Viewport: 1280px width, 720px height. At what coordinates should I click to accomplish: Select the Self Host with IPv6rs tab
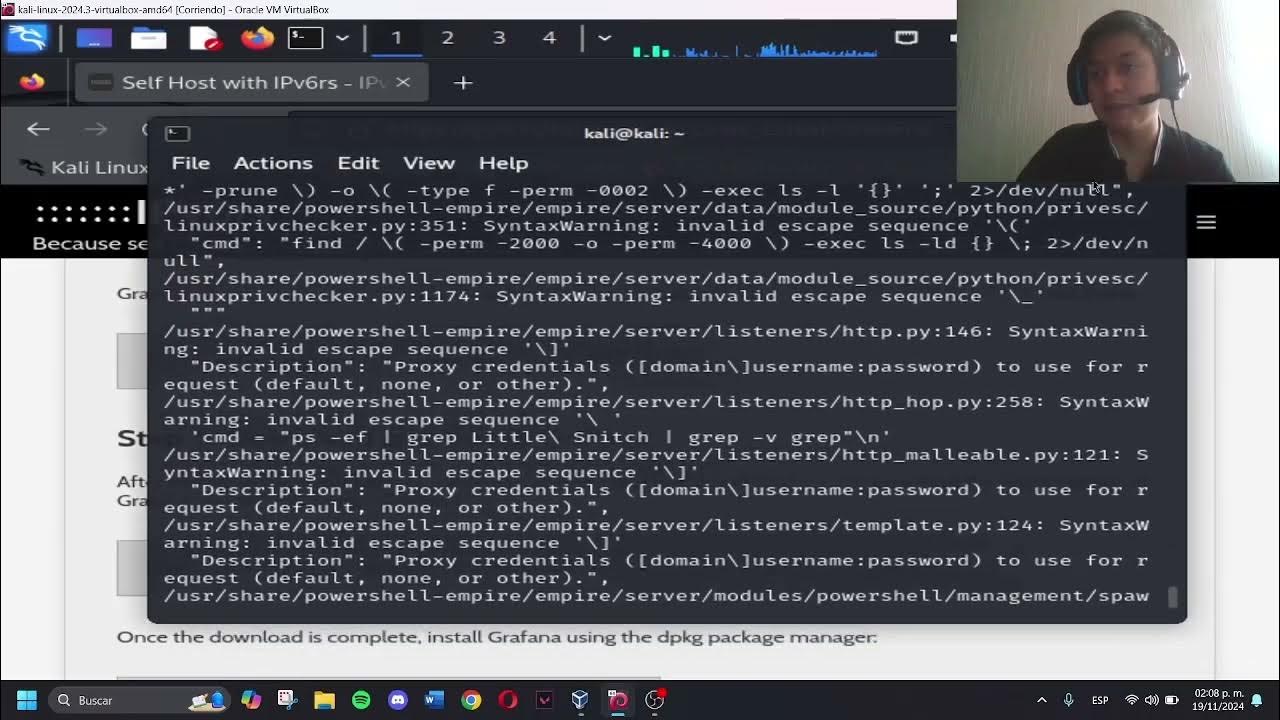click(x=252, y=82)
